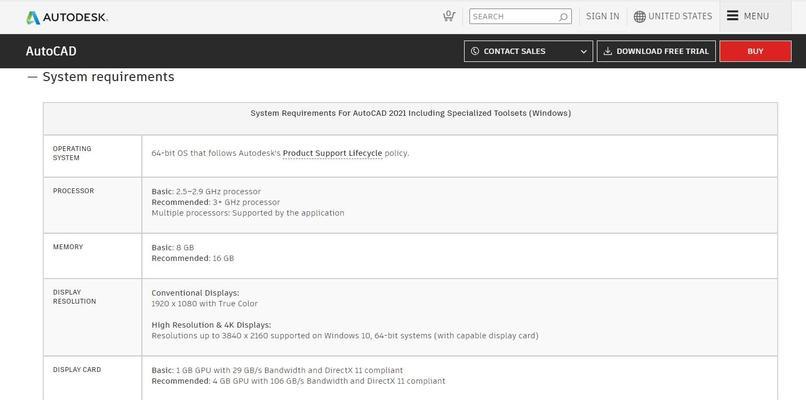Click the search magnifier icon
806x400 pixels.
tap(563, 17)
